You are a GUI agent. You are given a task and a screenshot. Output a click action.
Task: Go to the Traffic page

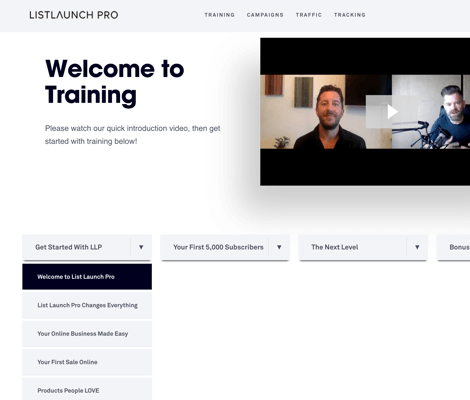tap(309, 15)
